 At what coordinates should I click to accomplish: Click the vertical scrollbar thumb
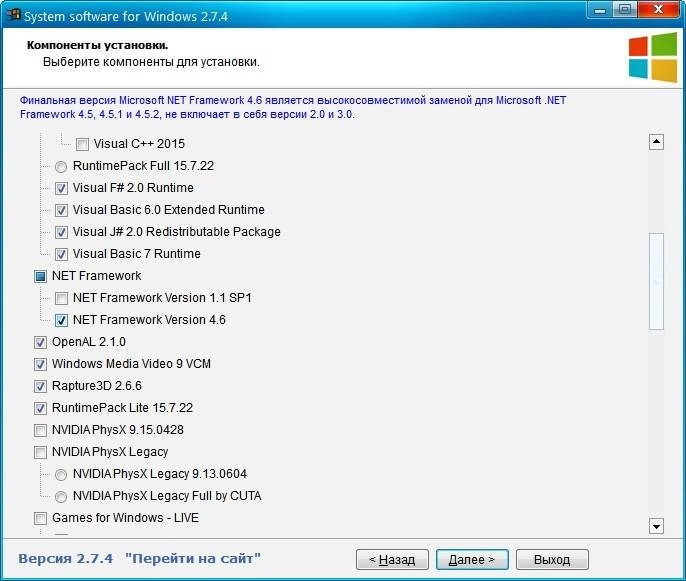pos(656,281)
